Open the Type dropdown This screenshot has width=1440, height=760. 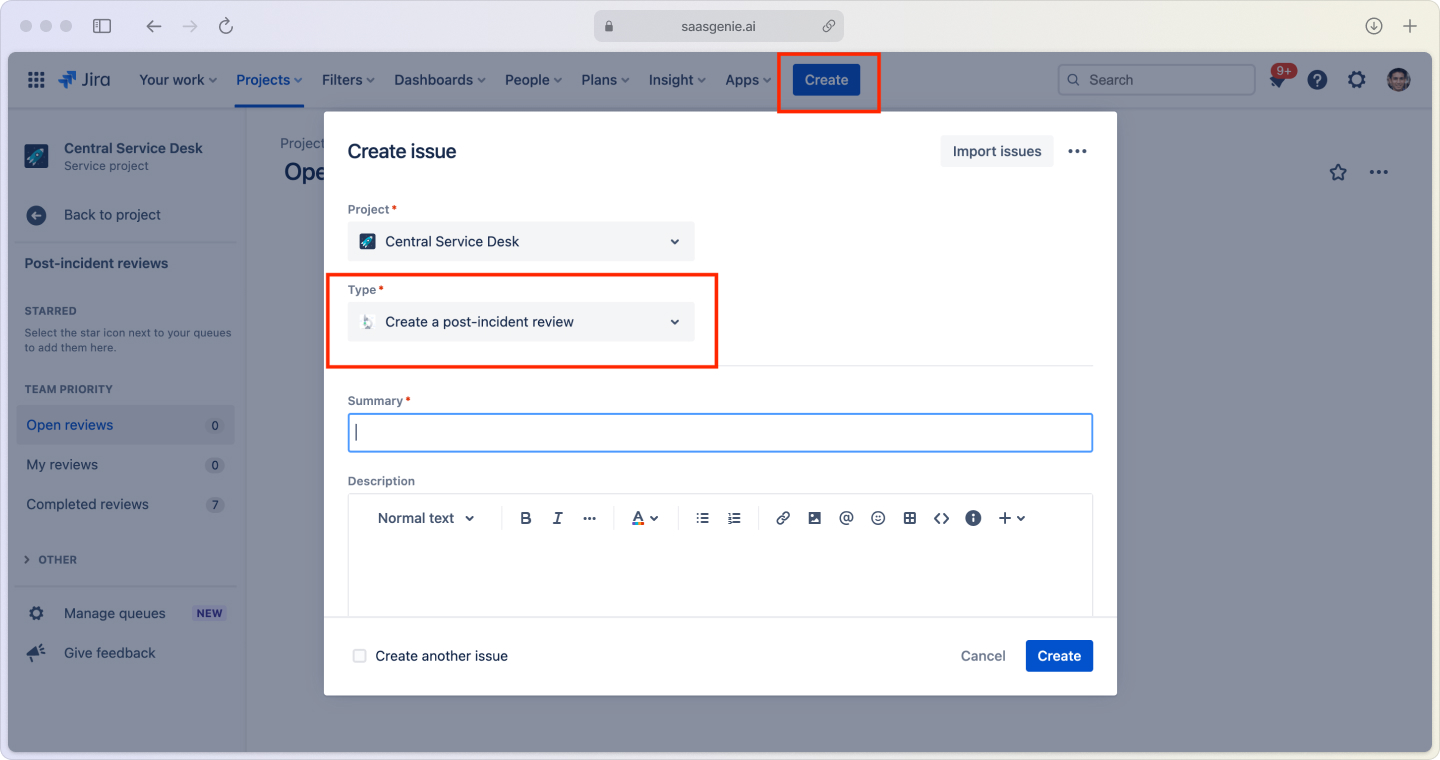click(521, 322)
